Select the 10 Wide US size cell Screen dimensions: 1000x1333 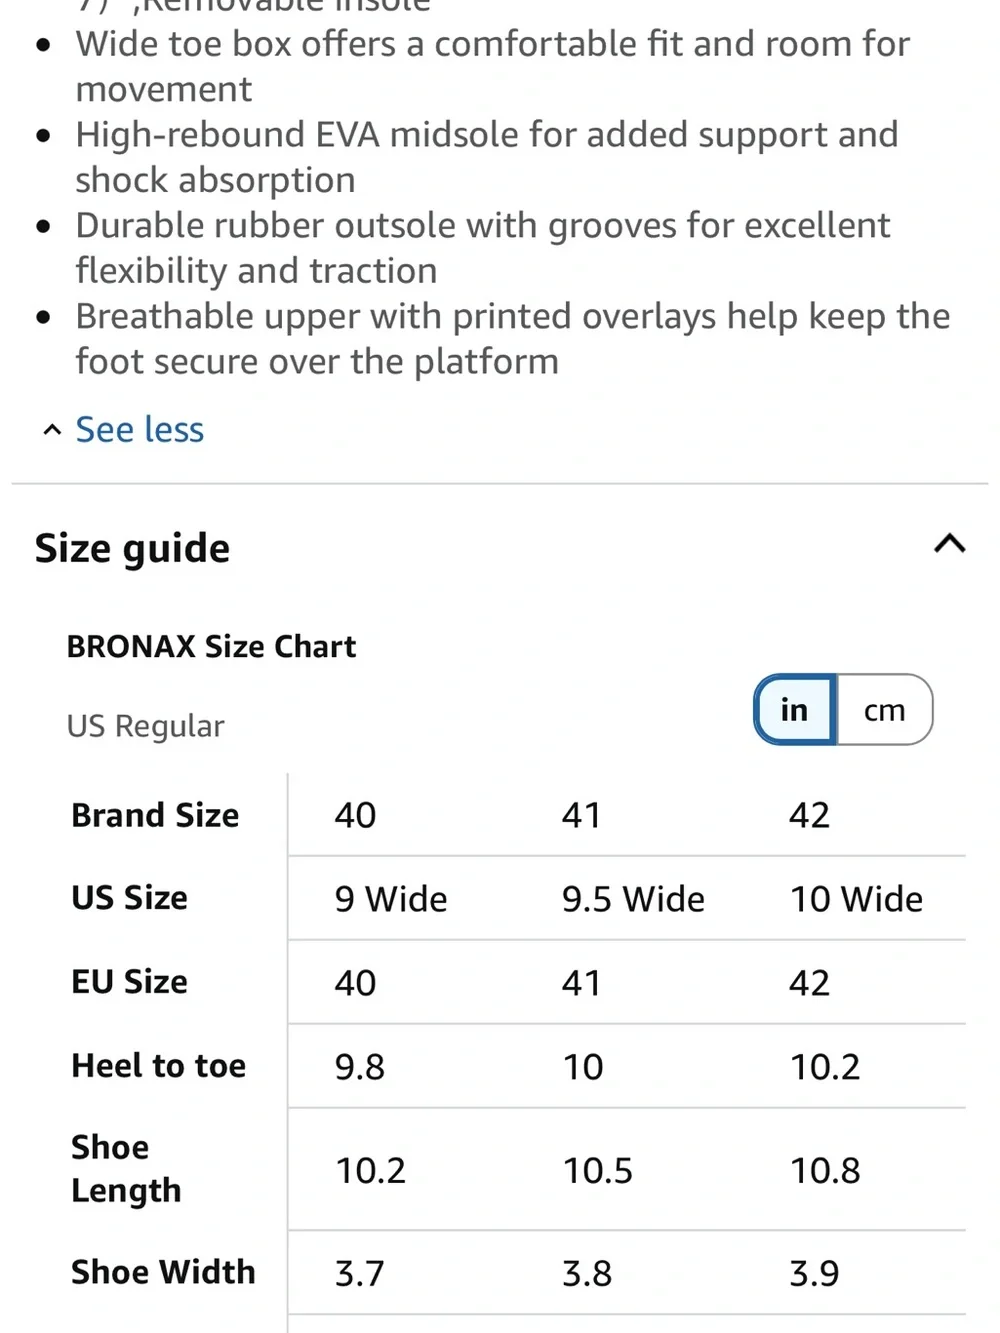tap(857, 899)
